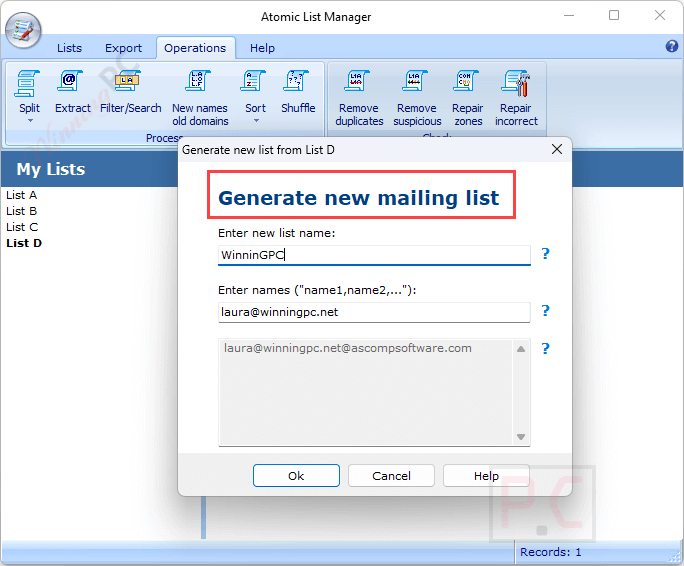Image resolution: width=684 pixels, height=566 pixels.
Task: Click preview scrollbar up arrow
Action: (x=521, y=349)
